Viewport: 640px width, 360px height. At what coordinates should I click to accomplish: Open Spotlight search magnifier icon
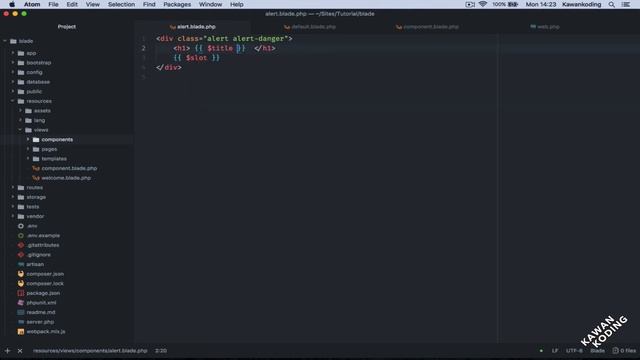tap(611, 4)
